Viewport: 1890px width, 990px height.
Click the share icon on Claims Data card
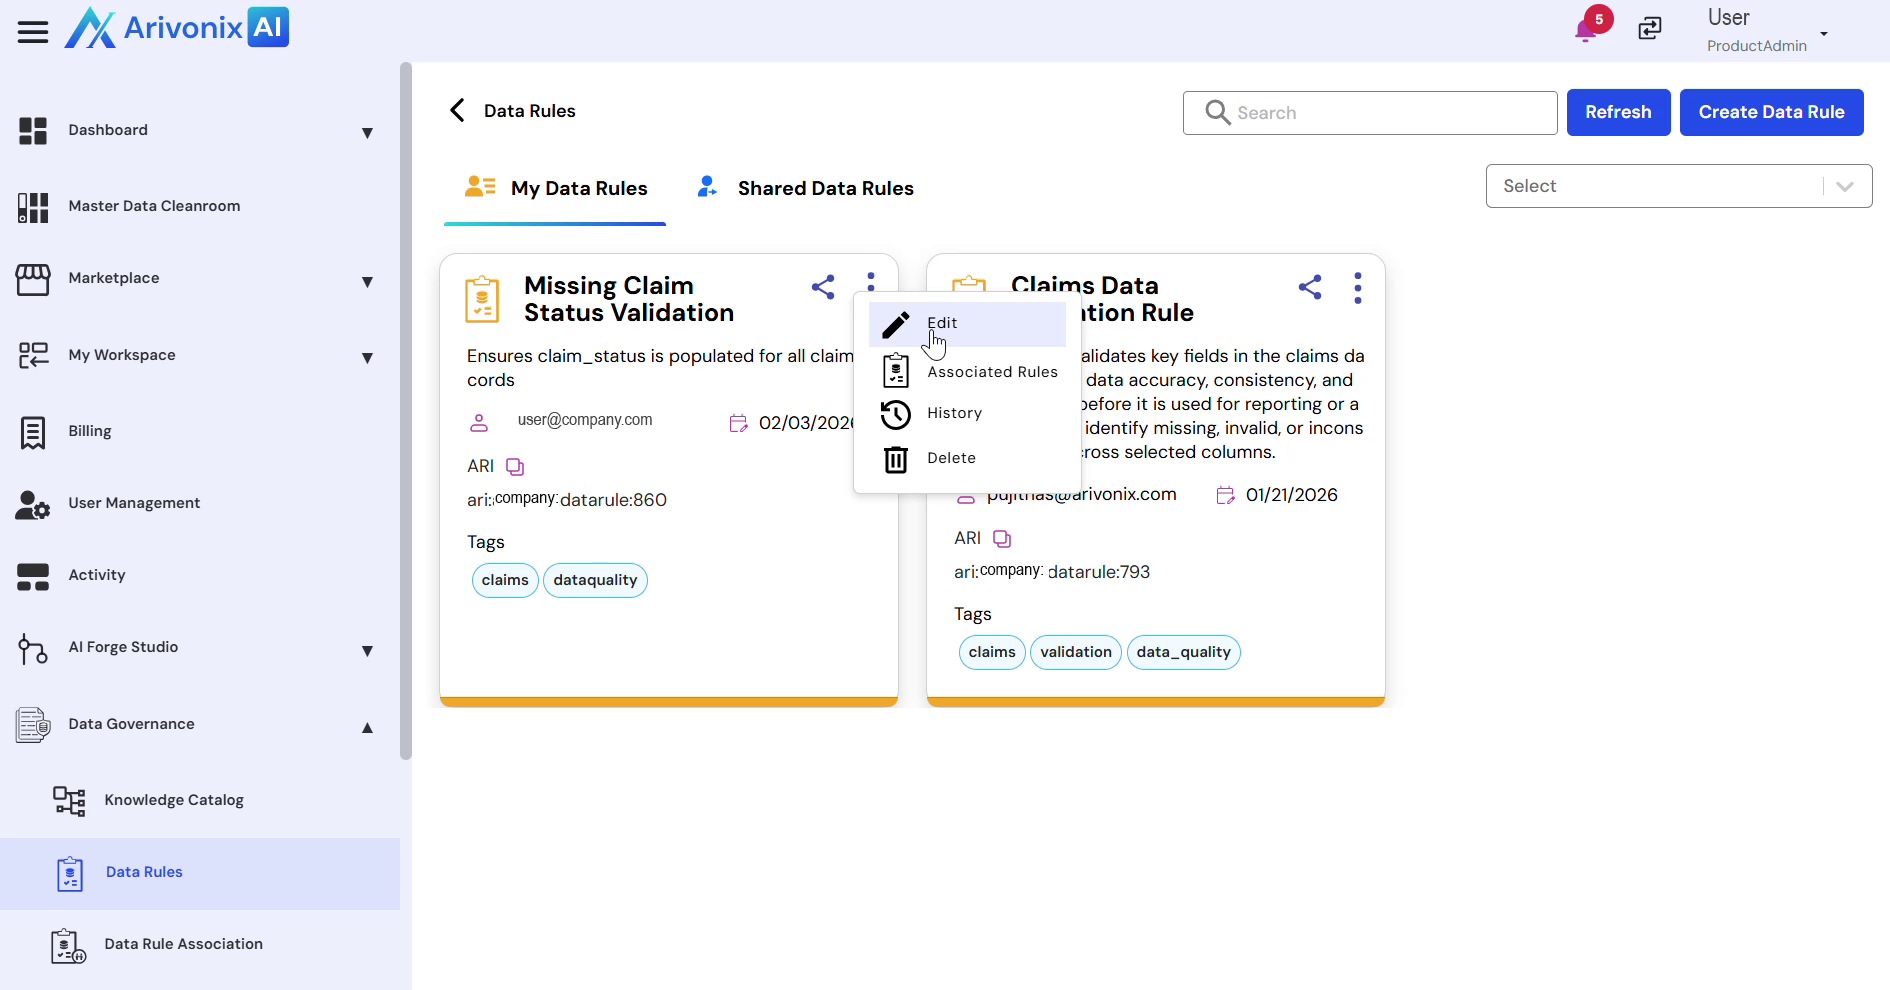coord(1310,288)
